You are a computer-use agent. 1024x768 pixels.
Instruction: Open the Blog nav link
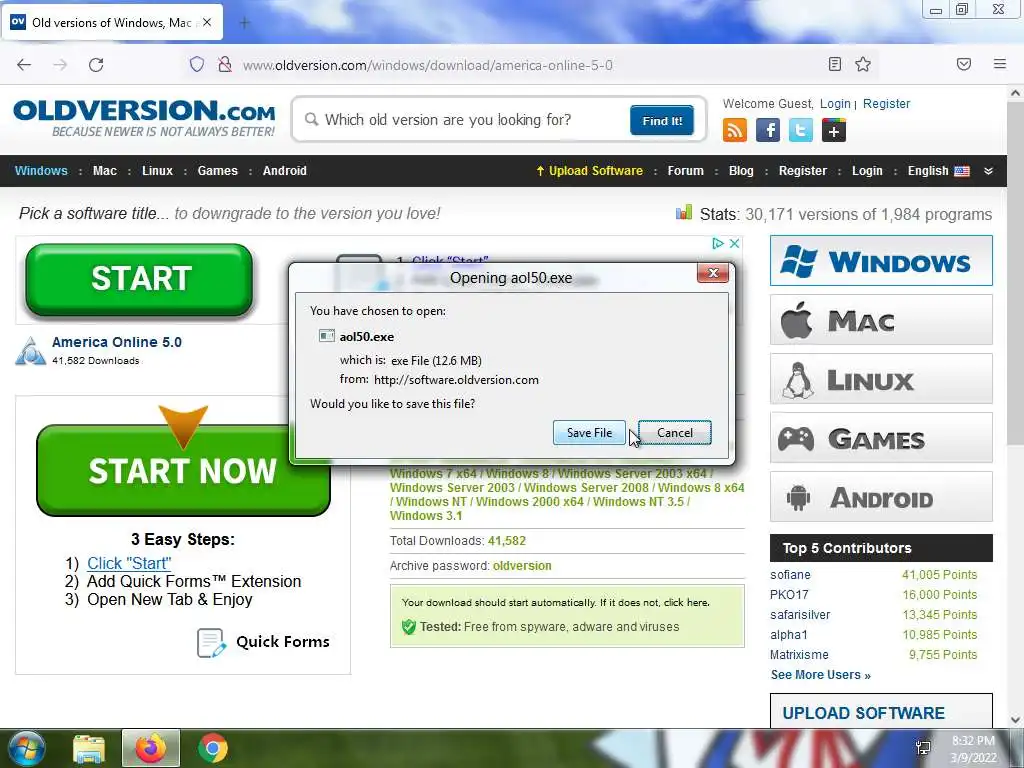[x=741, y=171]
